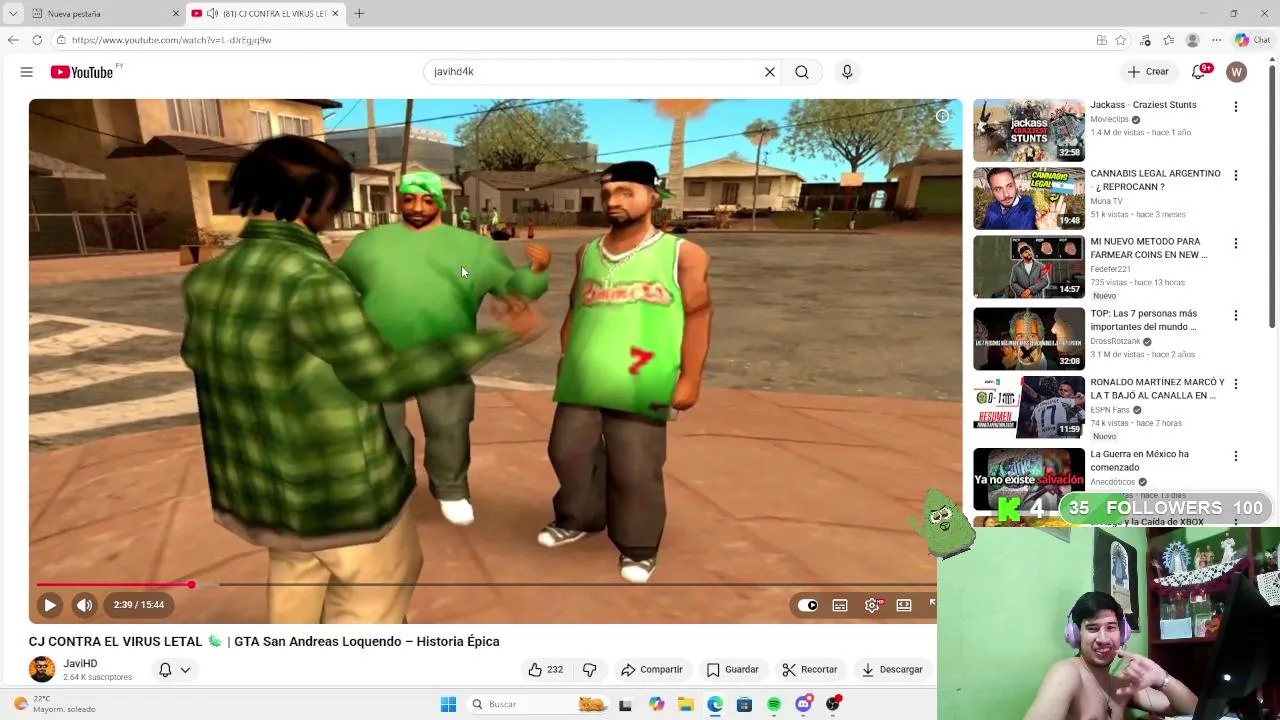1280x720 pixels.
Task: Clear the javihd4k search text
Action: (x=770, y=72)
